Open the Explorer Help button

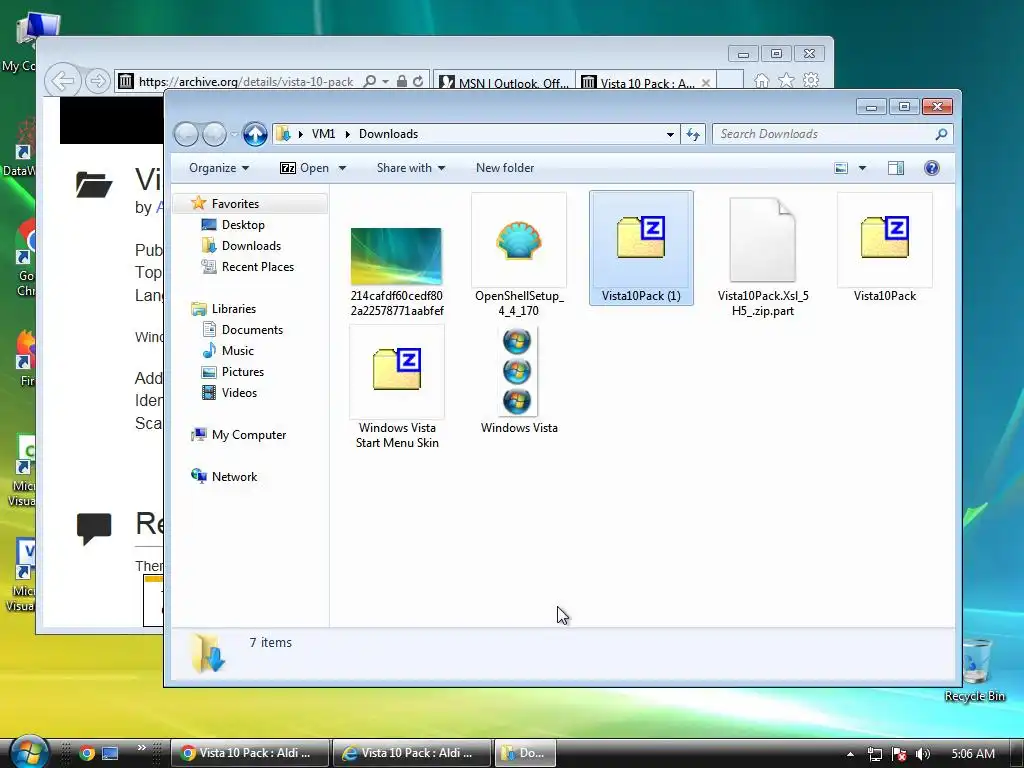point(932,168)
